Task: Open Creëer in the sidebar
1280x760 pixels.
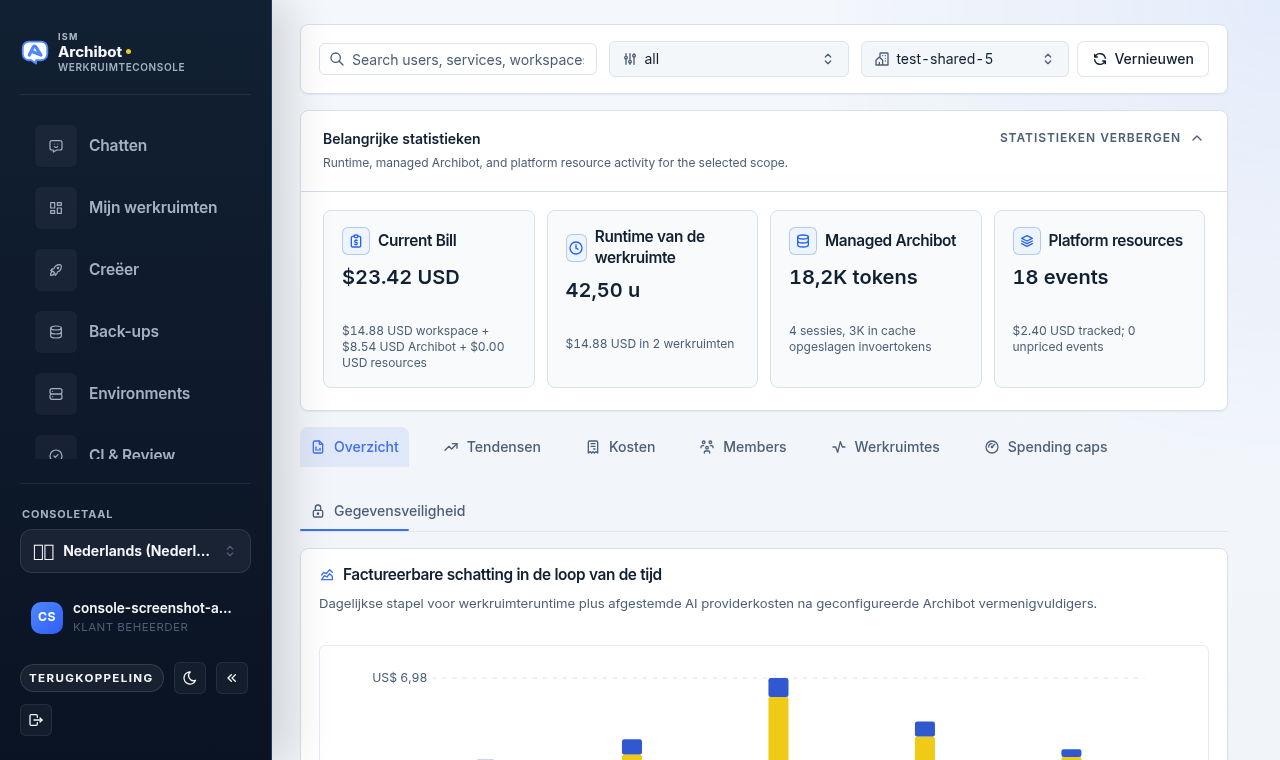Action: coord(135,270)
